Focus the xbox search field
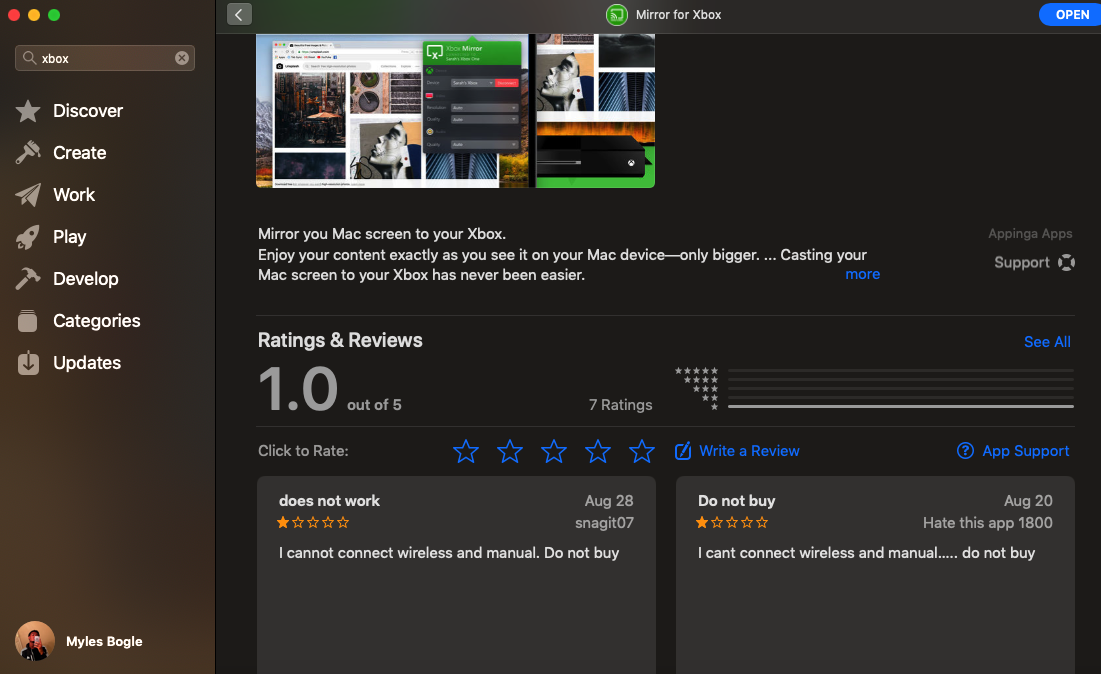The height and width of the screenshot is (674, 1101). coord(105,58)
